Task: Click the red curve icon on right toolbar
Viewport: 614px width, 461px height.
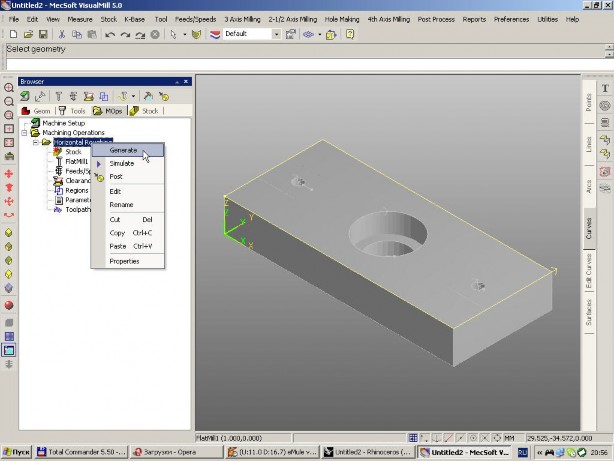Action: [605, 172]
